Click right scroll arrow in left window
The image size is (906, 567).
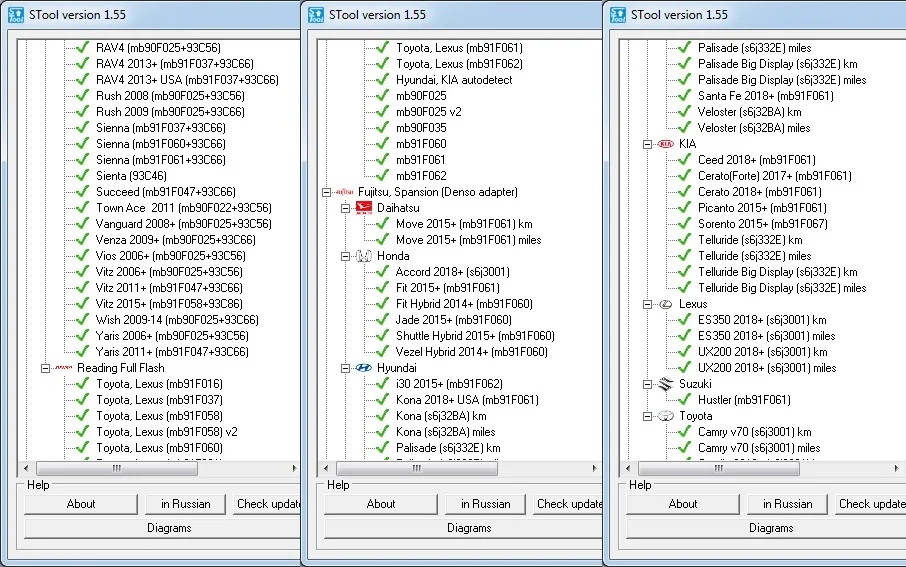(x=294, y=468)
